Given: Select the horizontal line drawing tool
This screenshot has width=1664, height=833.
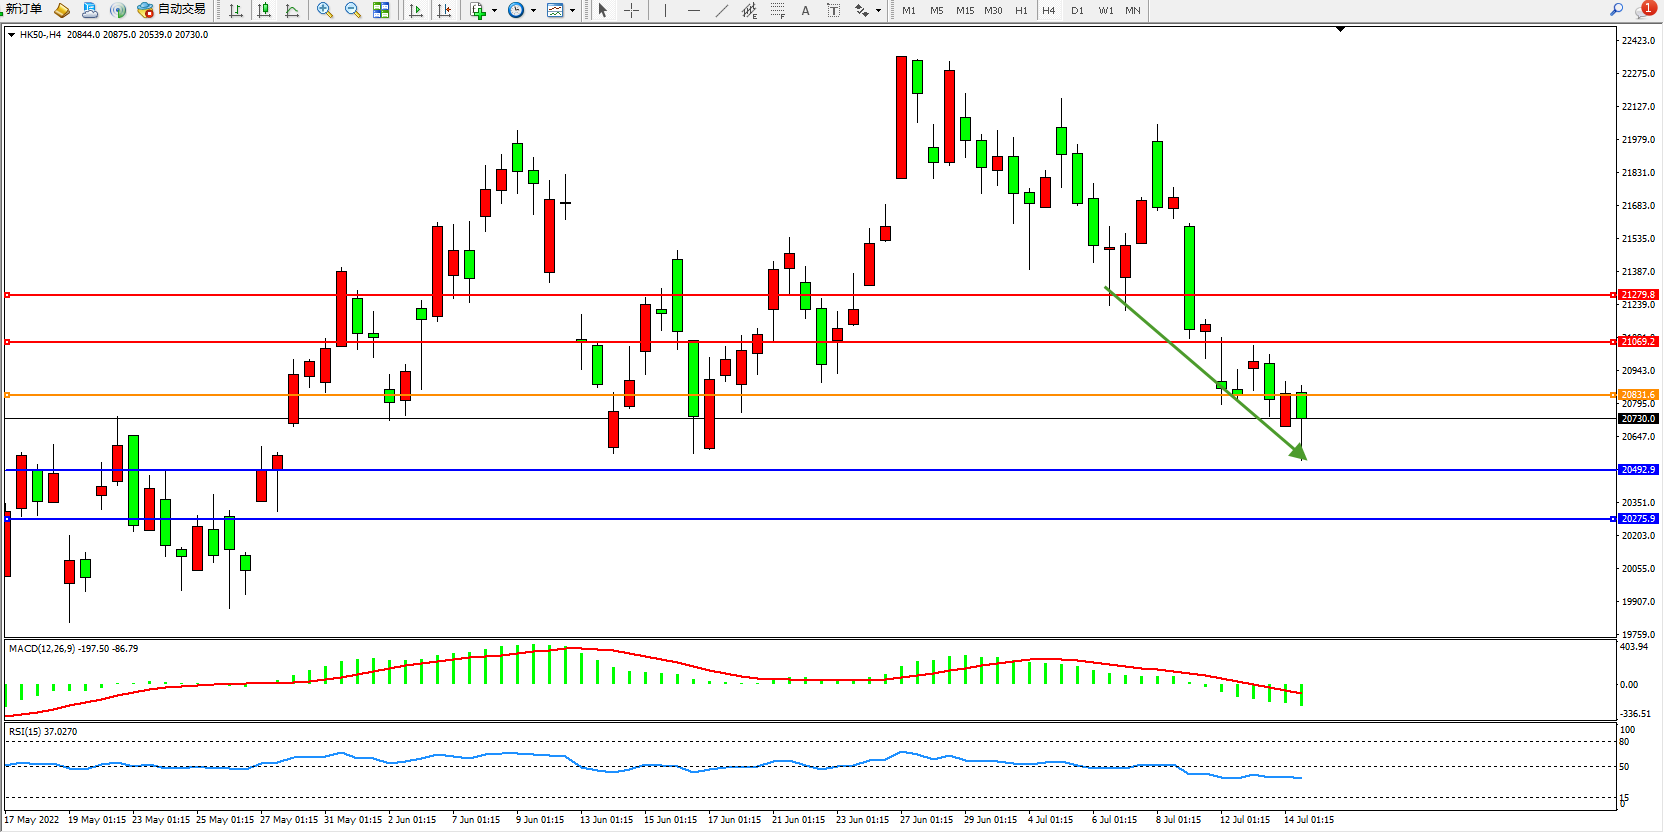Looking at the screenshot, I should 694,10.
